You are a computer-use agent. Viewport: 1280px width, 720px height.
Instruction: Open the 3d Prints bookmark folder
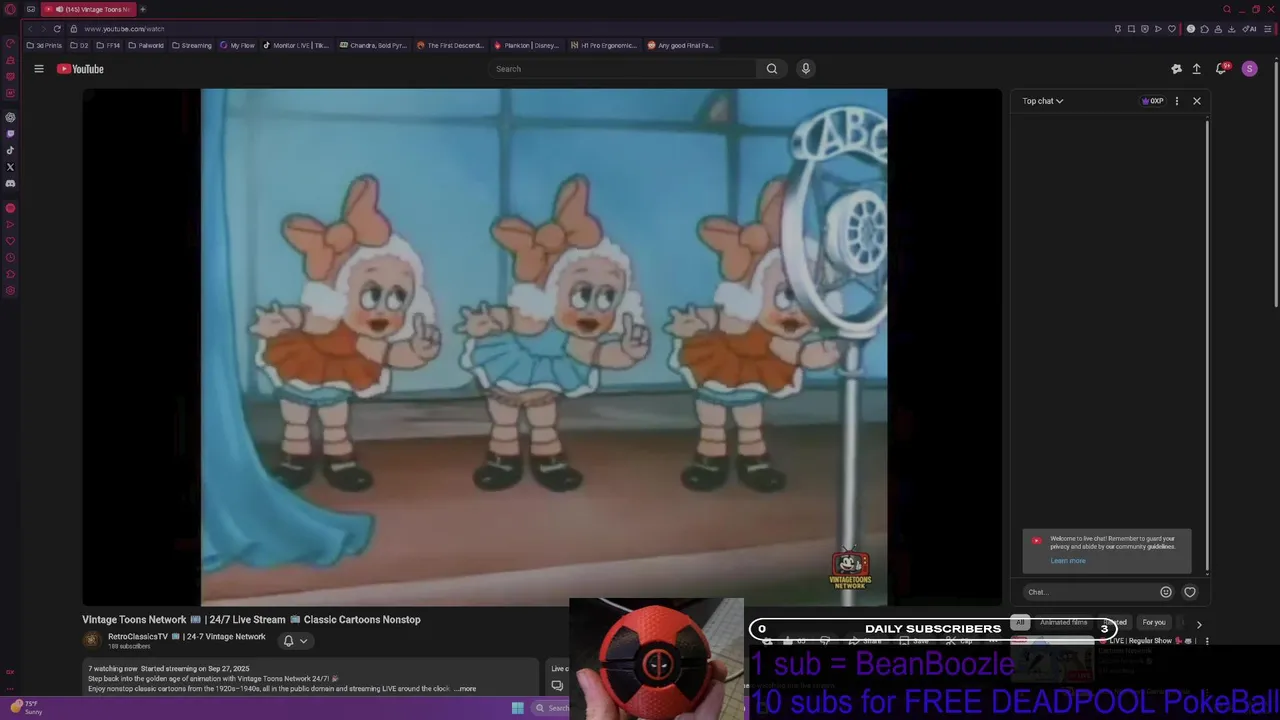[x=45, y=45]
